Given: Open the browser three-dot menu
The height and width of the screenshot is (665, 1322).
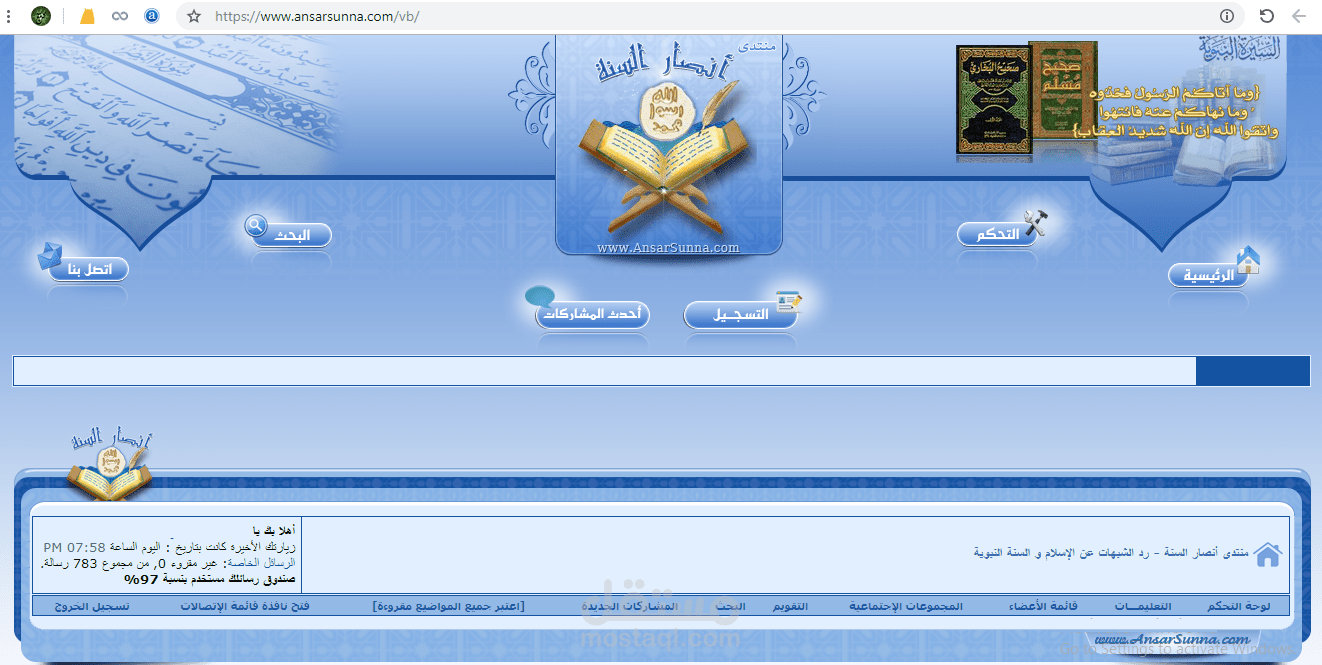Looking at the screenshot, I should pyautogui.click(x=8, y=16).
